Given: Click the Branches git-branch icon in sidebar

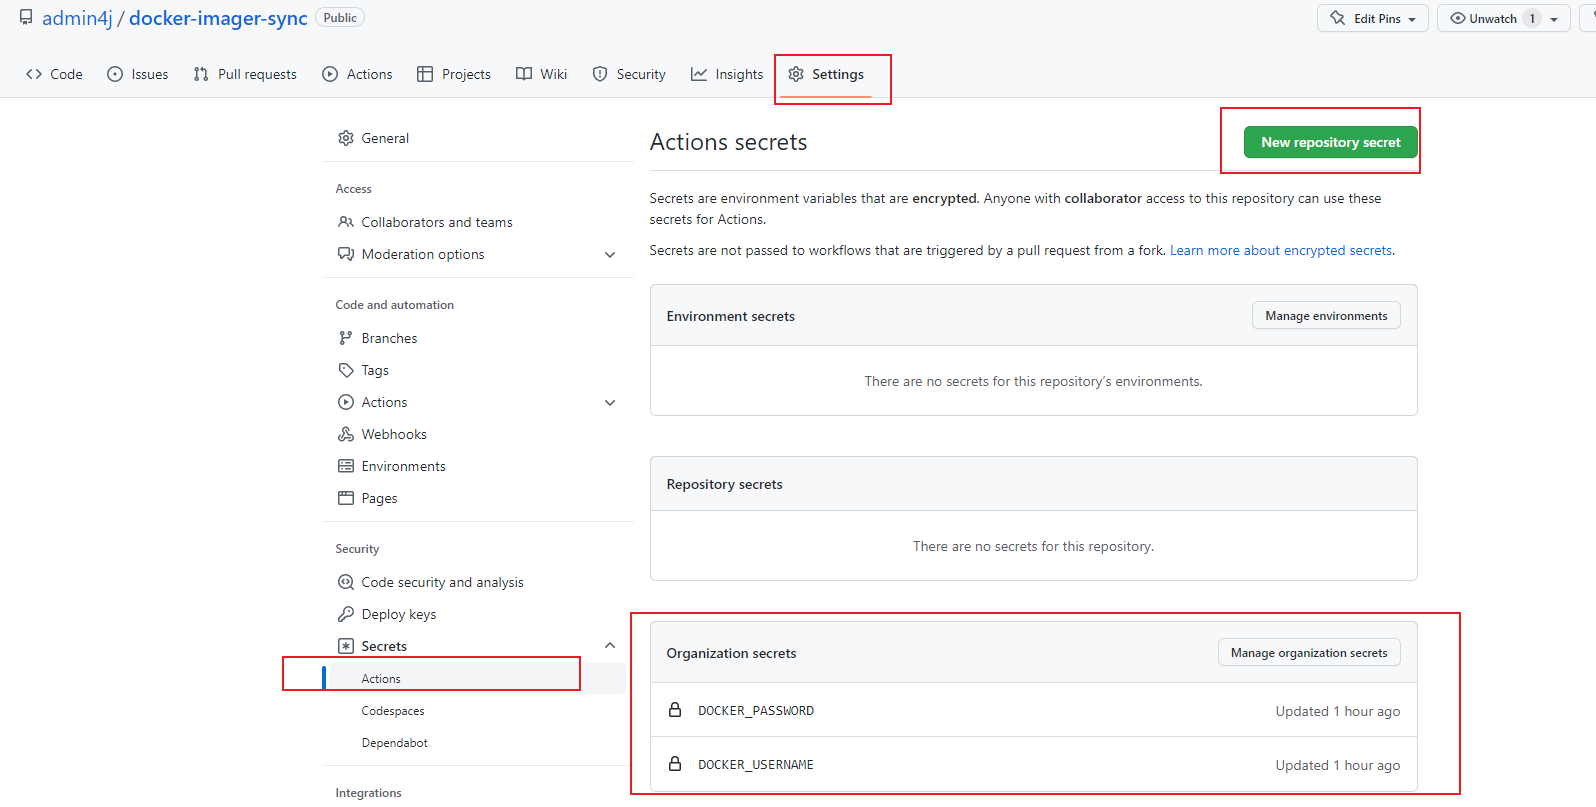Looking at the screenshot, I should point(346,338).
